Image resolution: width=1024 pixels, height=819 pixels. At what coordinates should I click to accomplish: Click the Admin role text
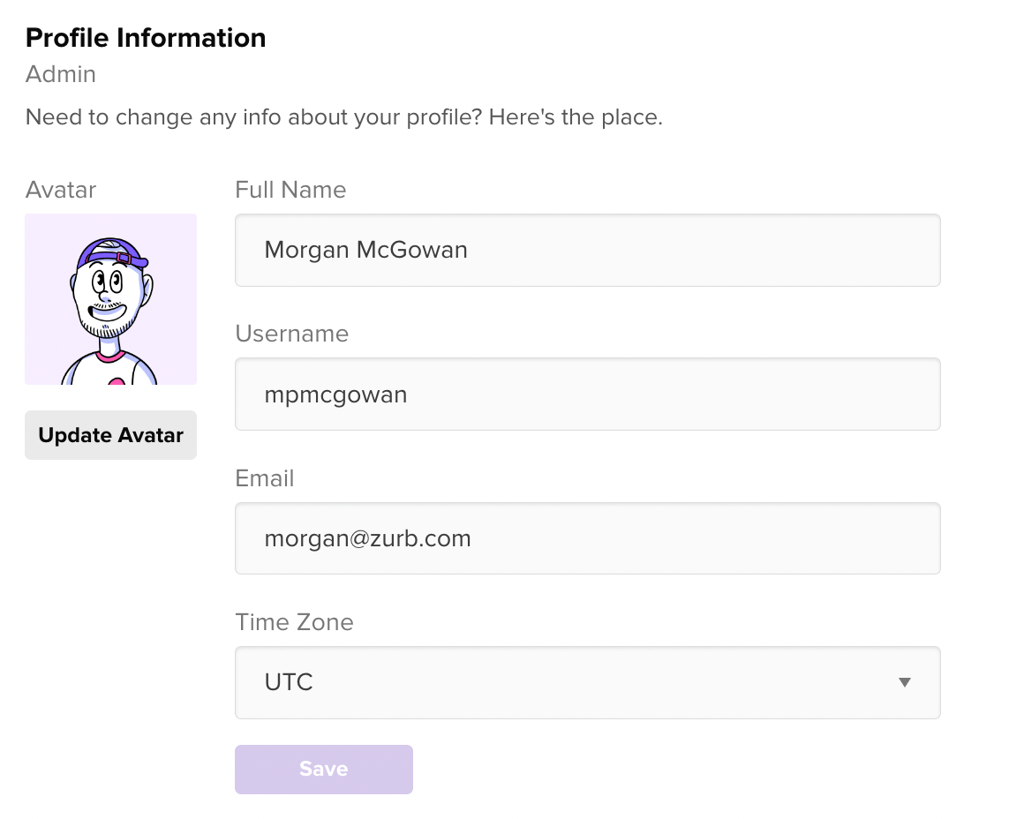tap(60, 74)
